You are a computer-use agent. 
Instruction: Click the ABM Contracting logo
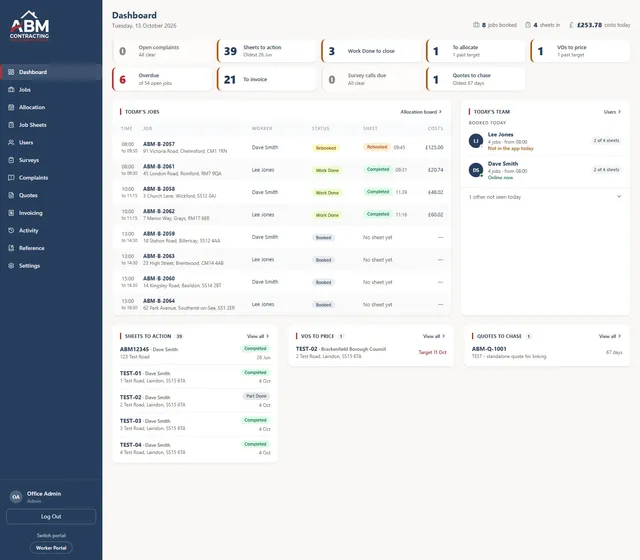tap(29, 25)
